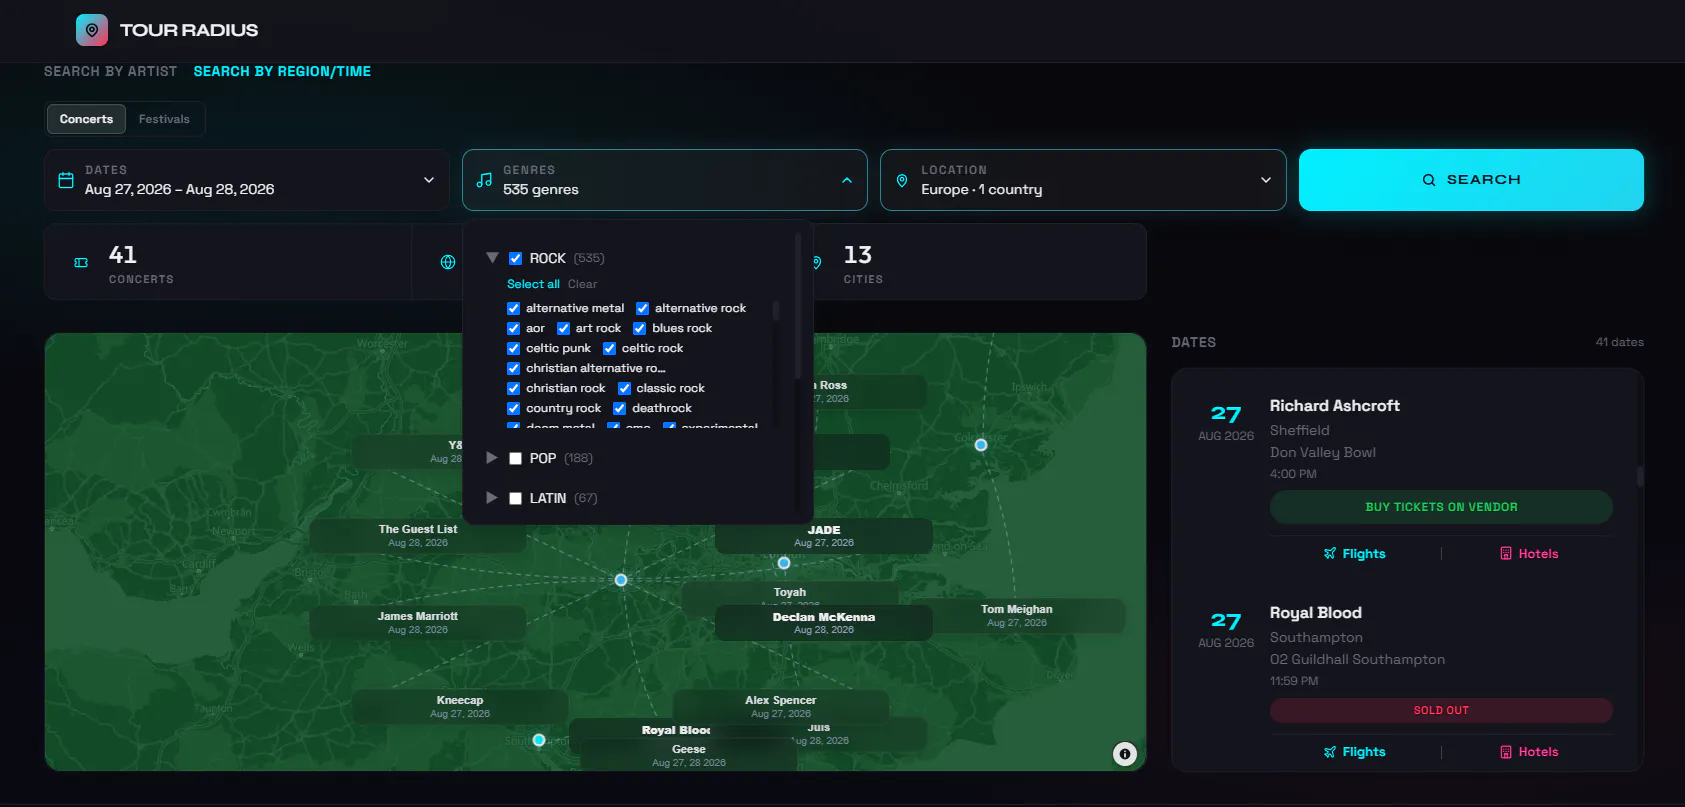1685x807 pixels.
Task: Expand the POP genre group
Action: coord(492,458)
